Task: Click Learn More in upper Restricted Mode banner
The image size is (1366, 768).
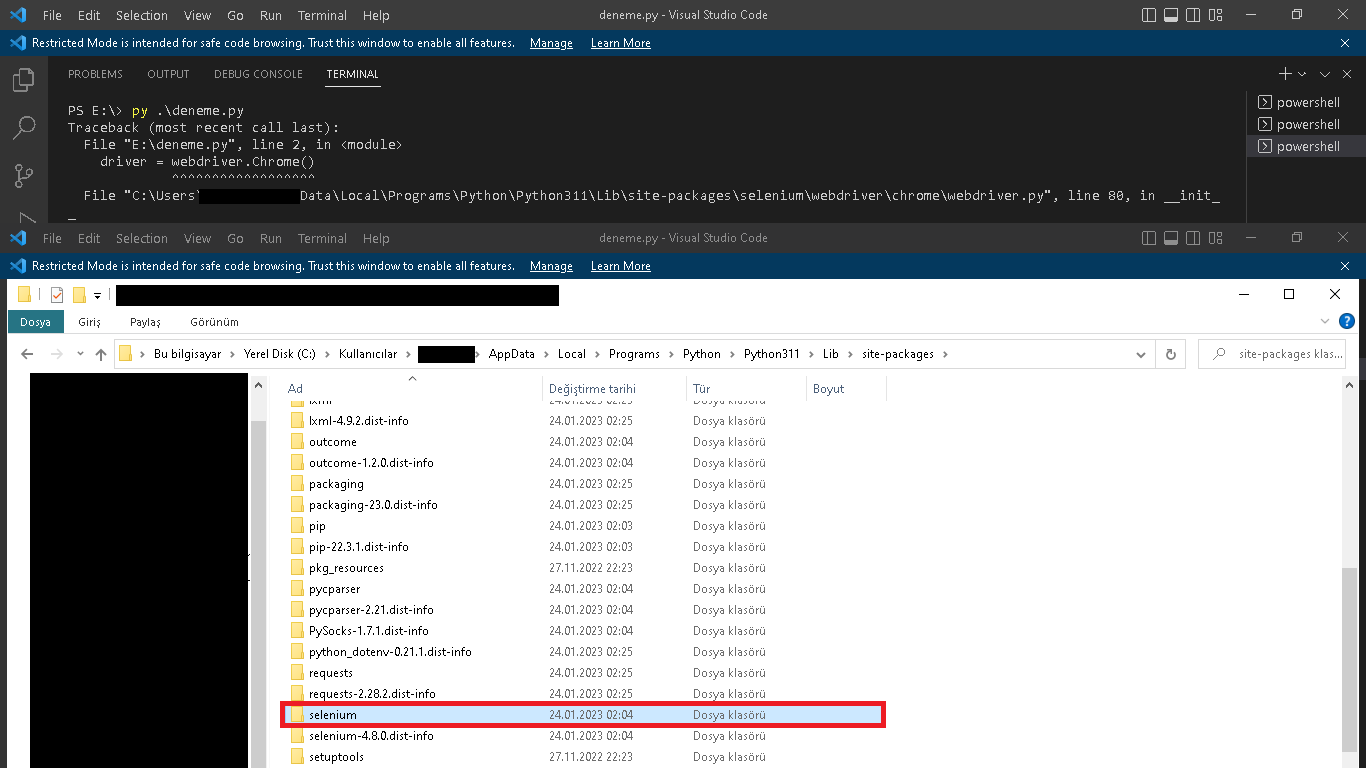Action: (620, 43)
